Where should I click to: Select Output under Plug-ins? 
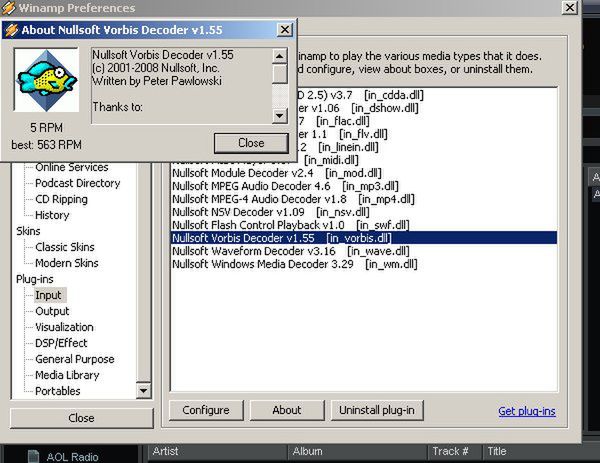tap(52, 311)
